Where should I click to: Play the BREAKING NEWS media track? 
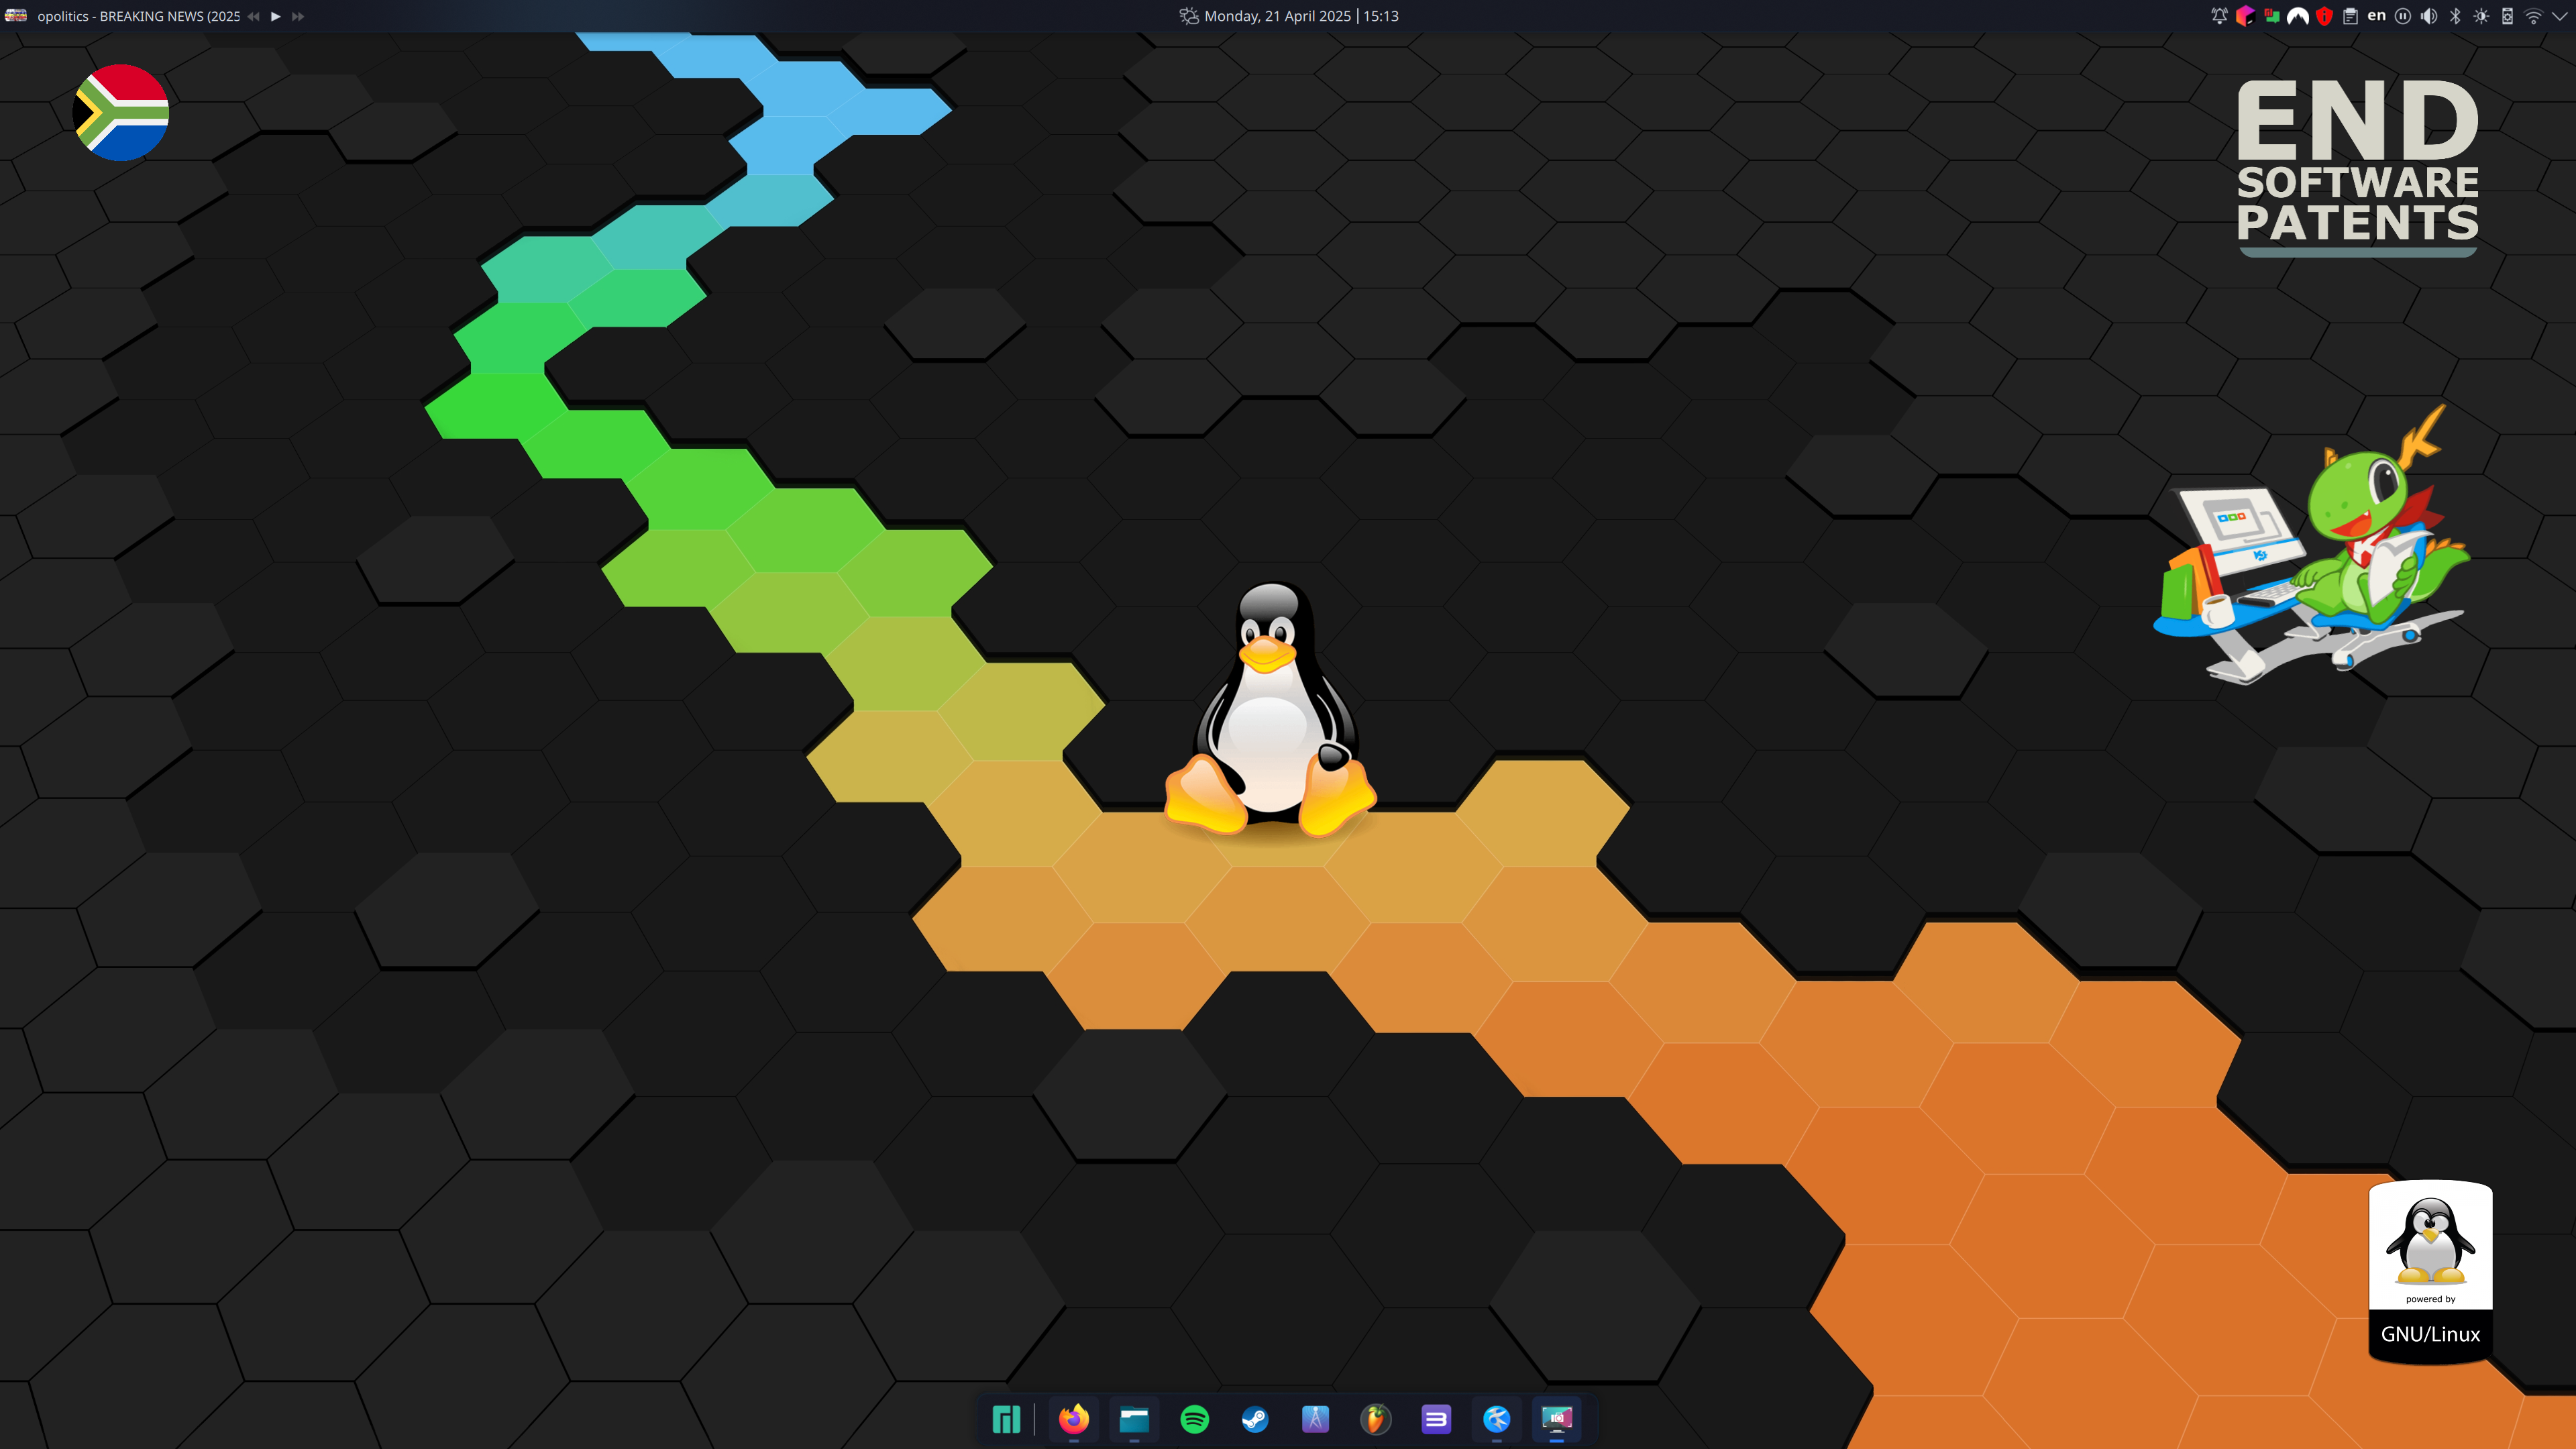point(276,16)
